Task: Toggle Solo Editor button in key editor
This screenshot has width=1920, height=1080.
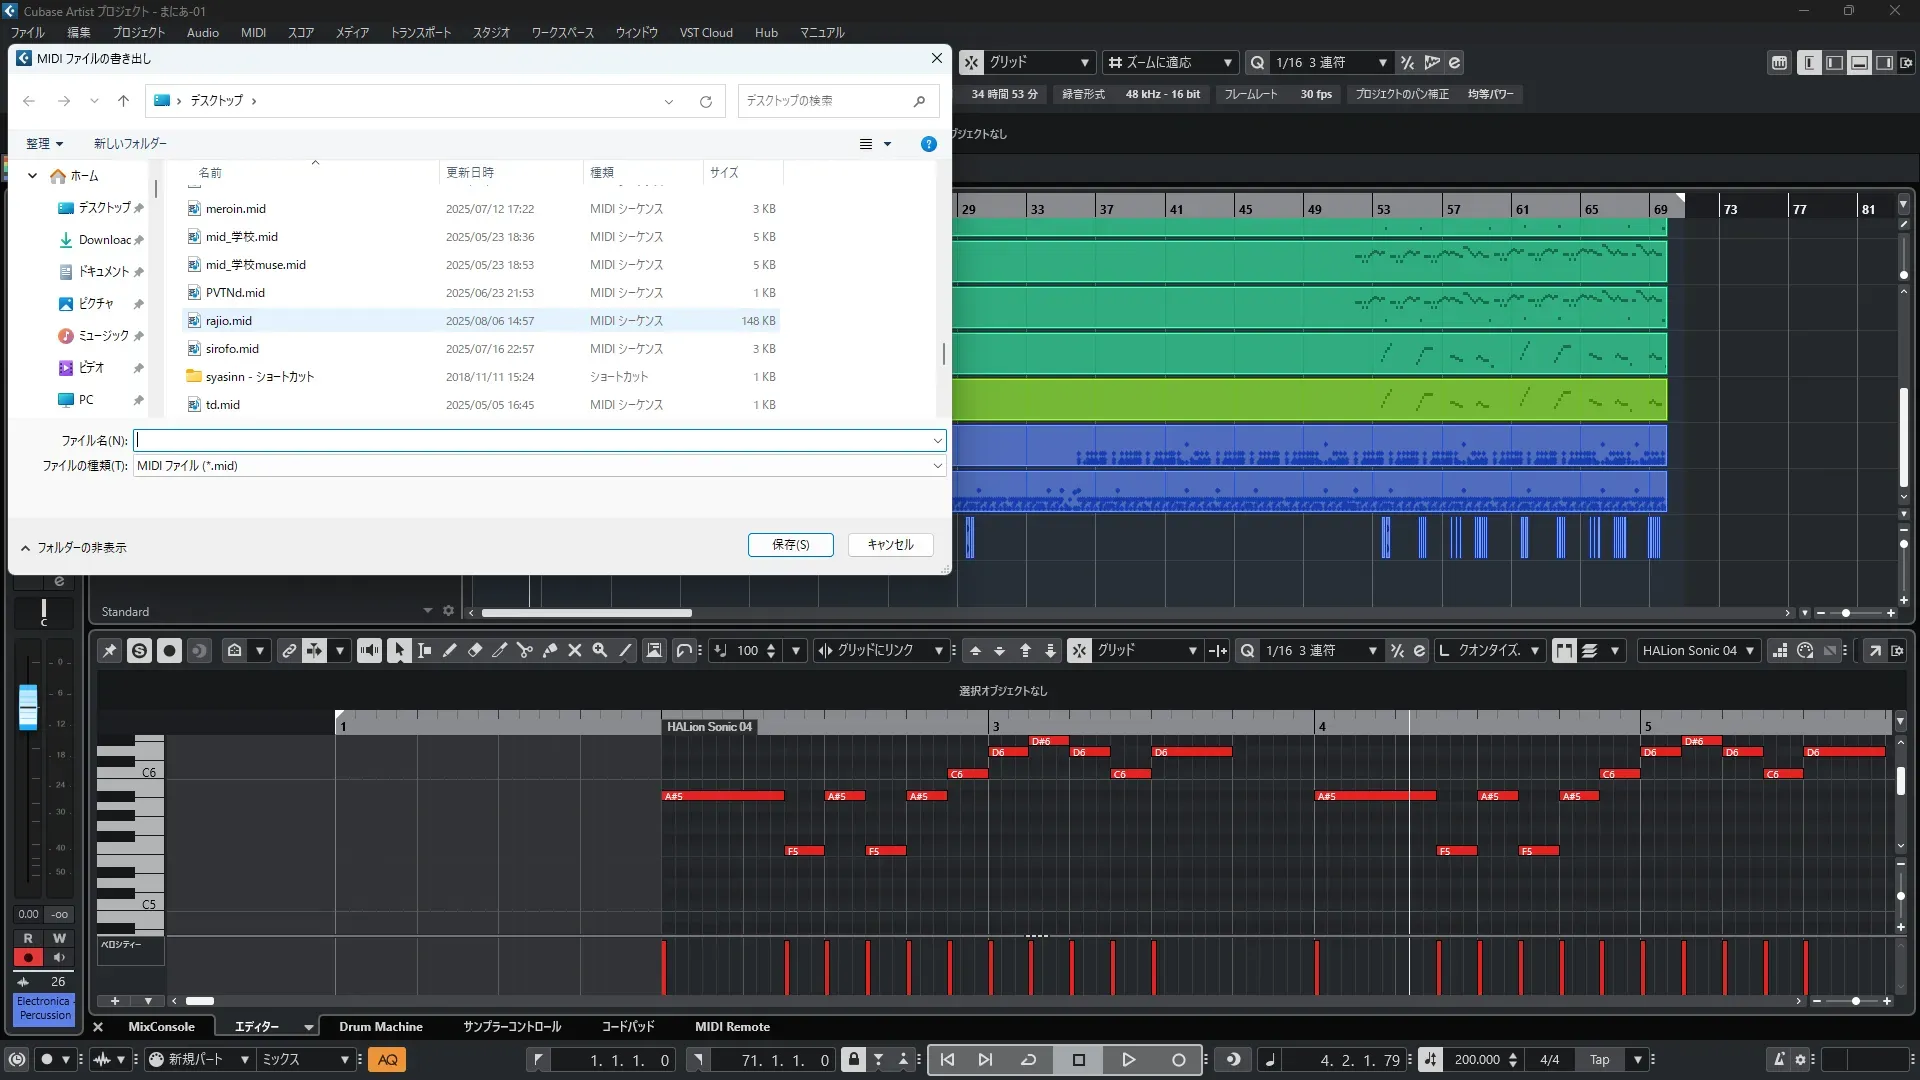Action: pos(139,651)
